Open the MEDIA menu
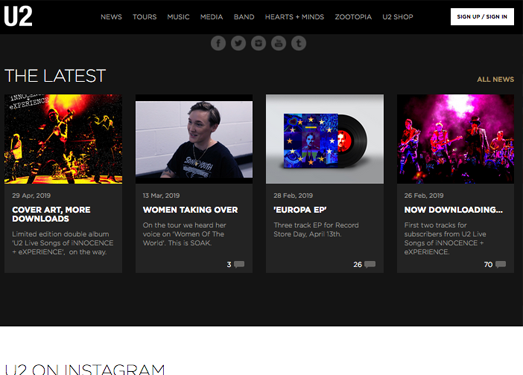The width and height of the screenshot is (523, 375). [x=211, y=17]
